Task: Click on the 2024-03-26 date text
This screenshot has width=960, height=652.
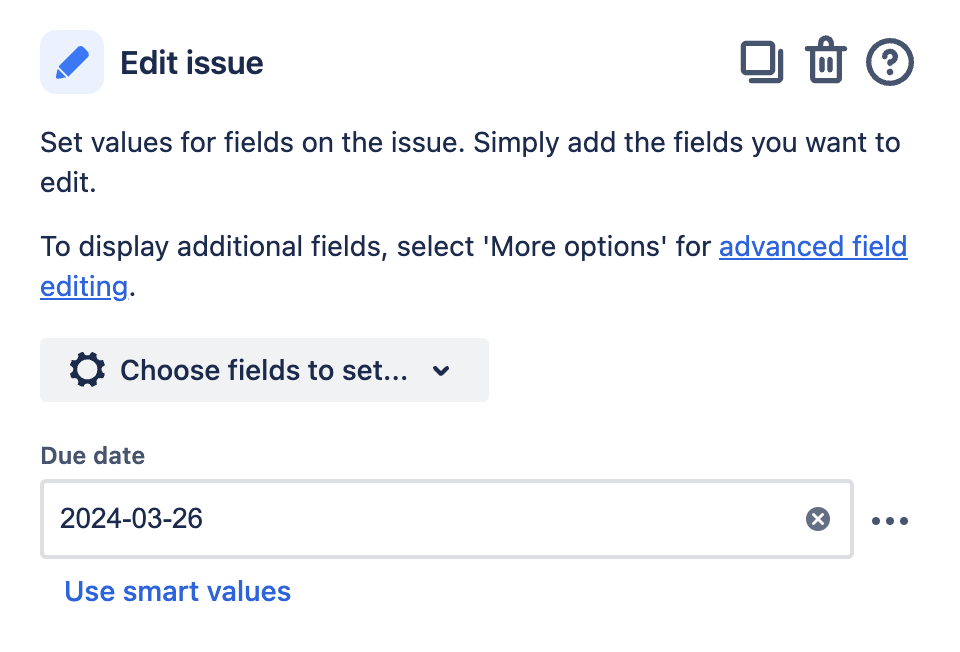Action: (131, 519)
